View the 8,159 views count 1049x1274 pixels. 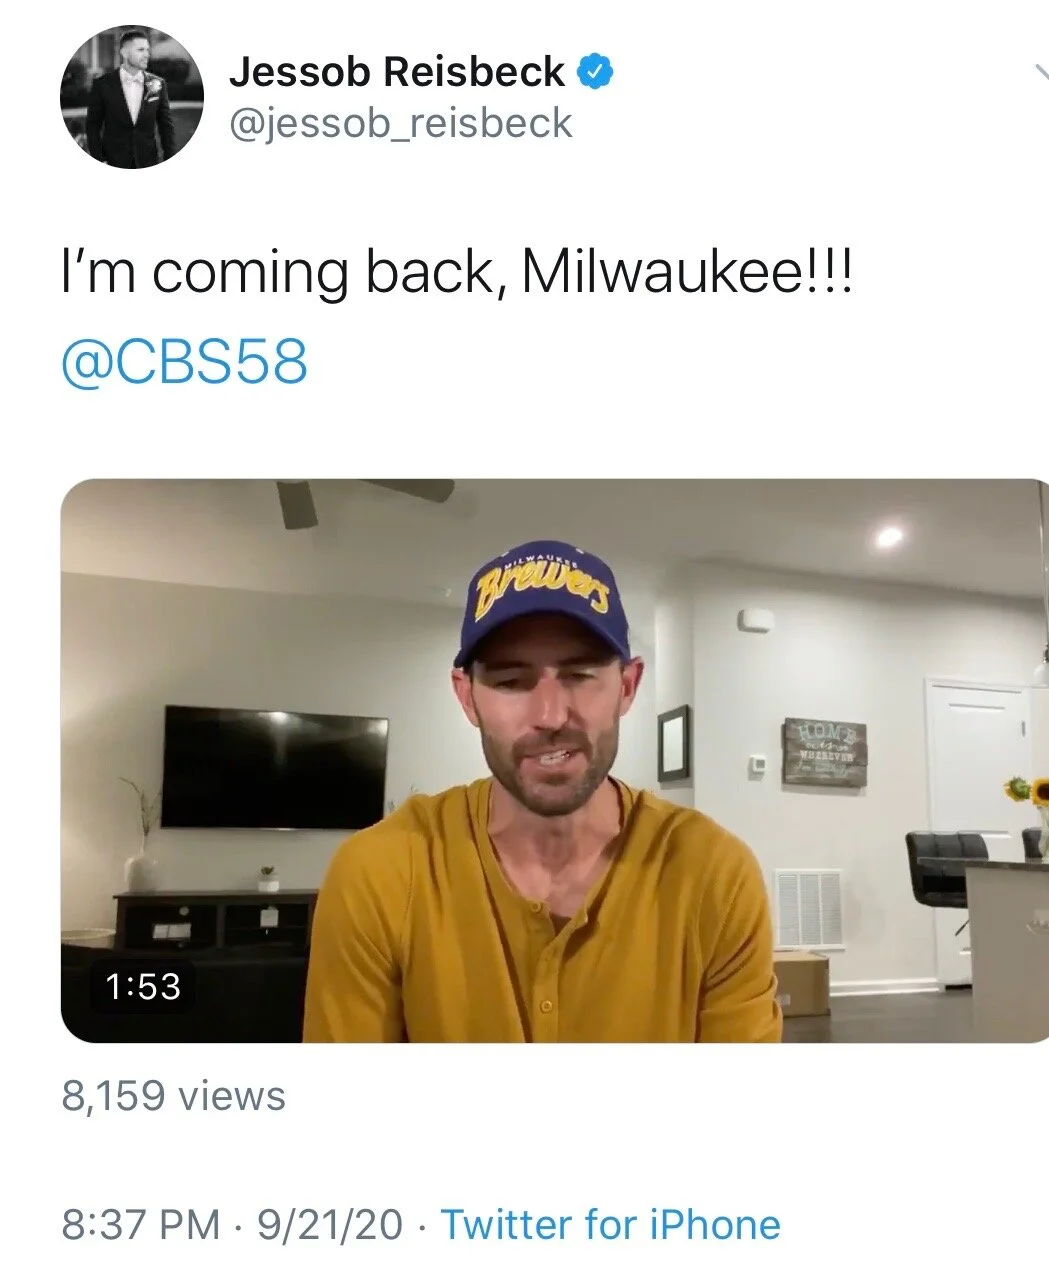point(173,1096)
